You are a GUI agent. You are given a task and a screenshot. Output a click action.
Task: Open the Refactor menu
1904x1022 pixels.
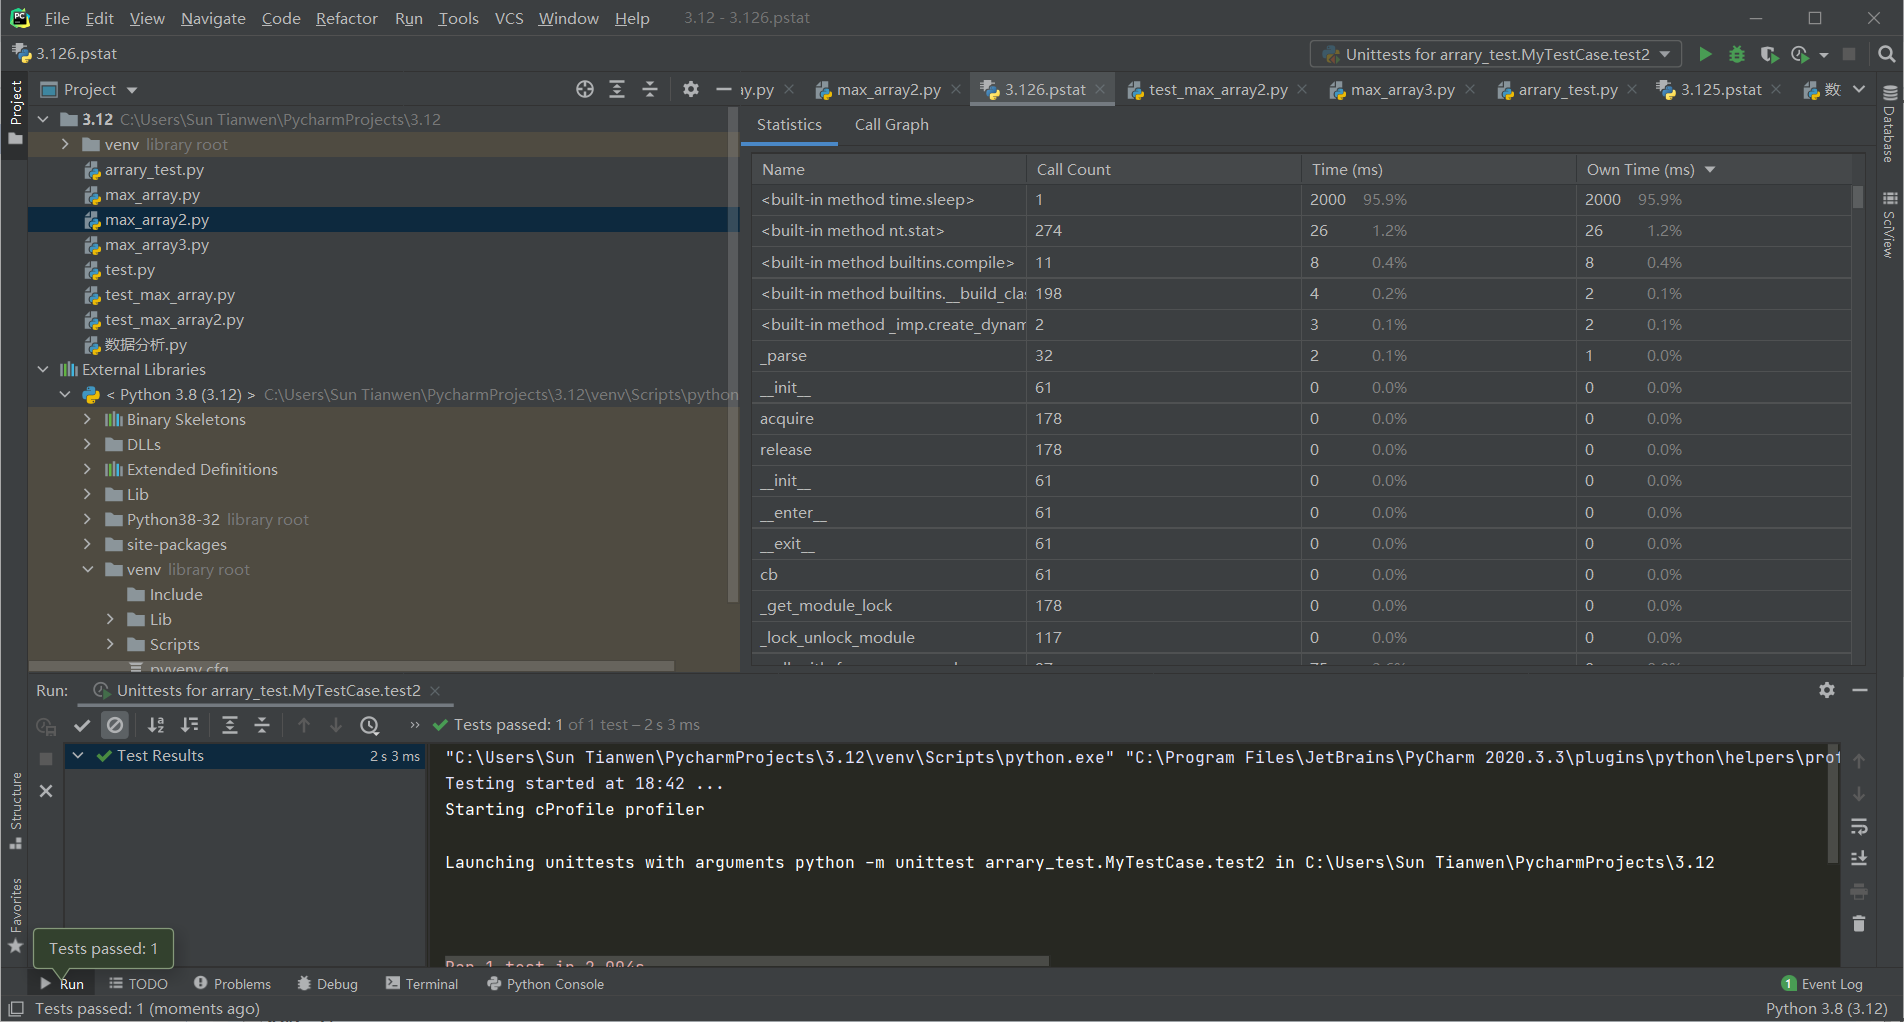[x=346, y=18]
